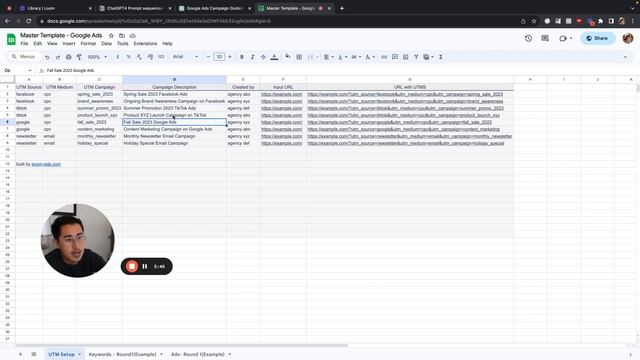Increase font size with plus button
Viewport: 640px width, 360px height.
tap(229, 57)
